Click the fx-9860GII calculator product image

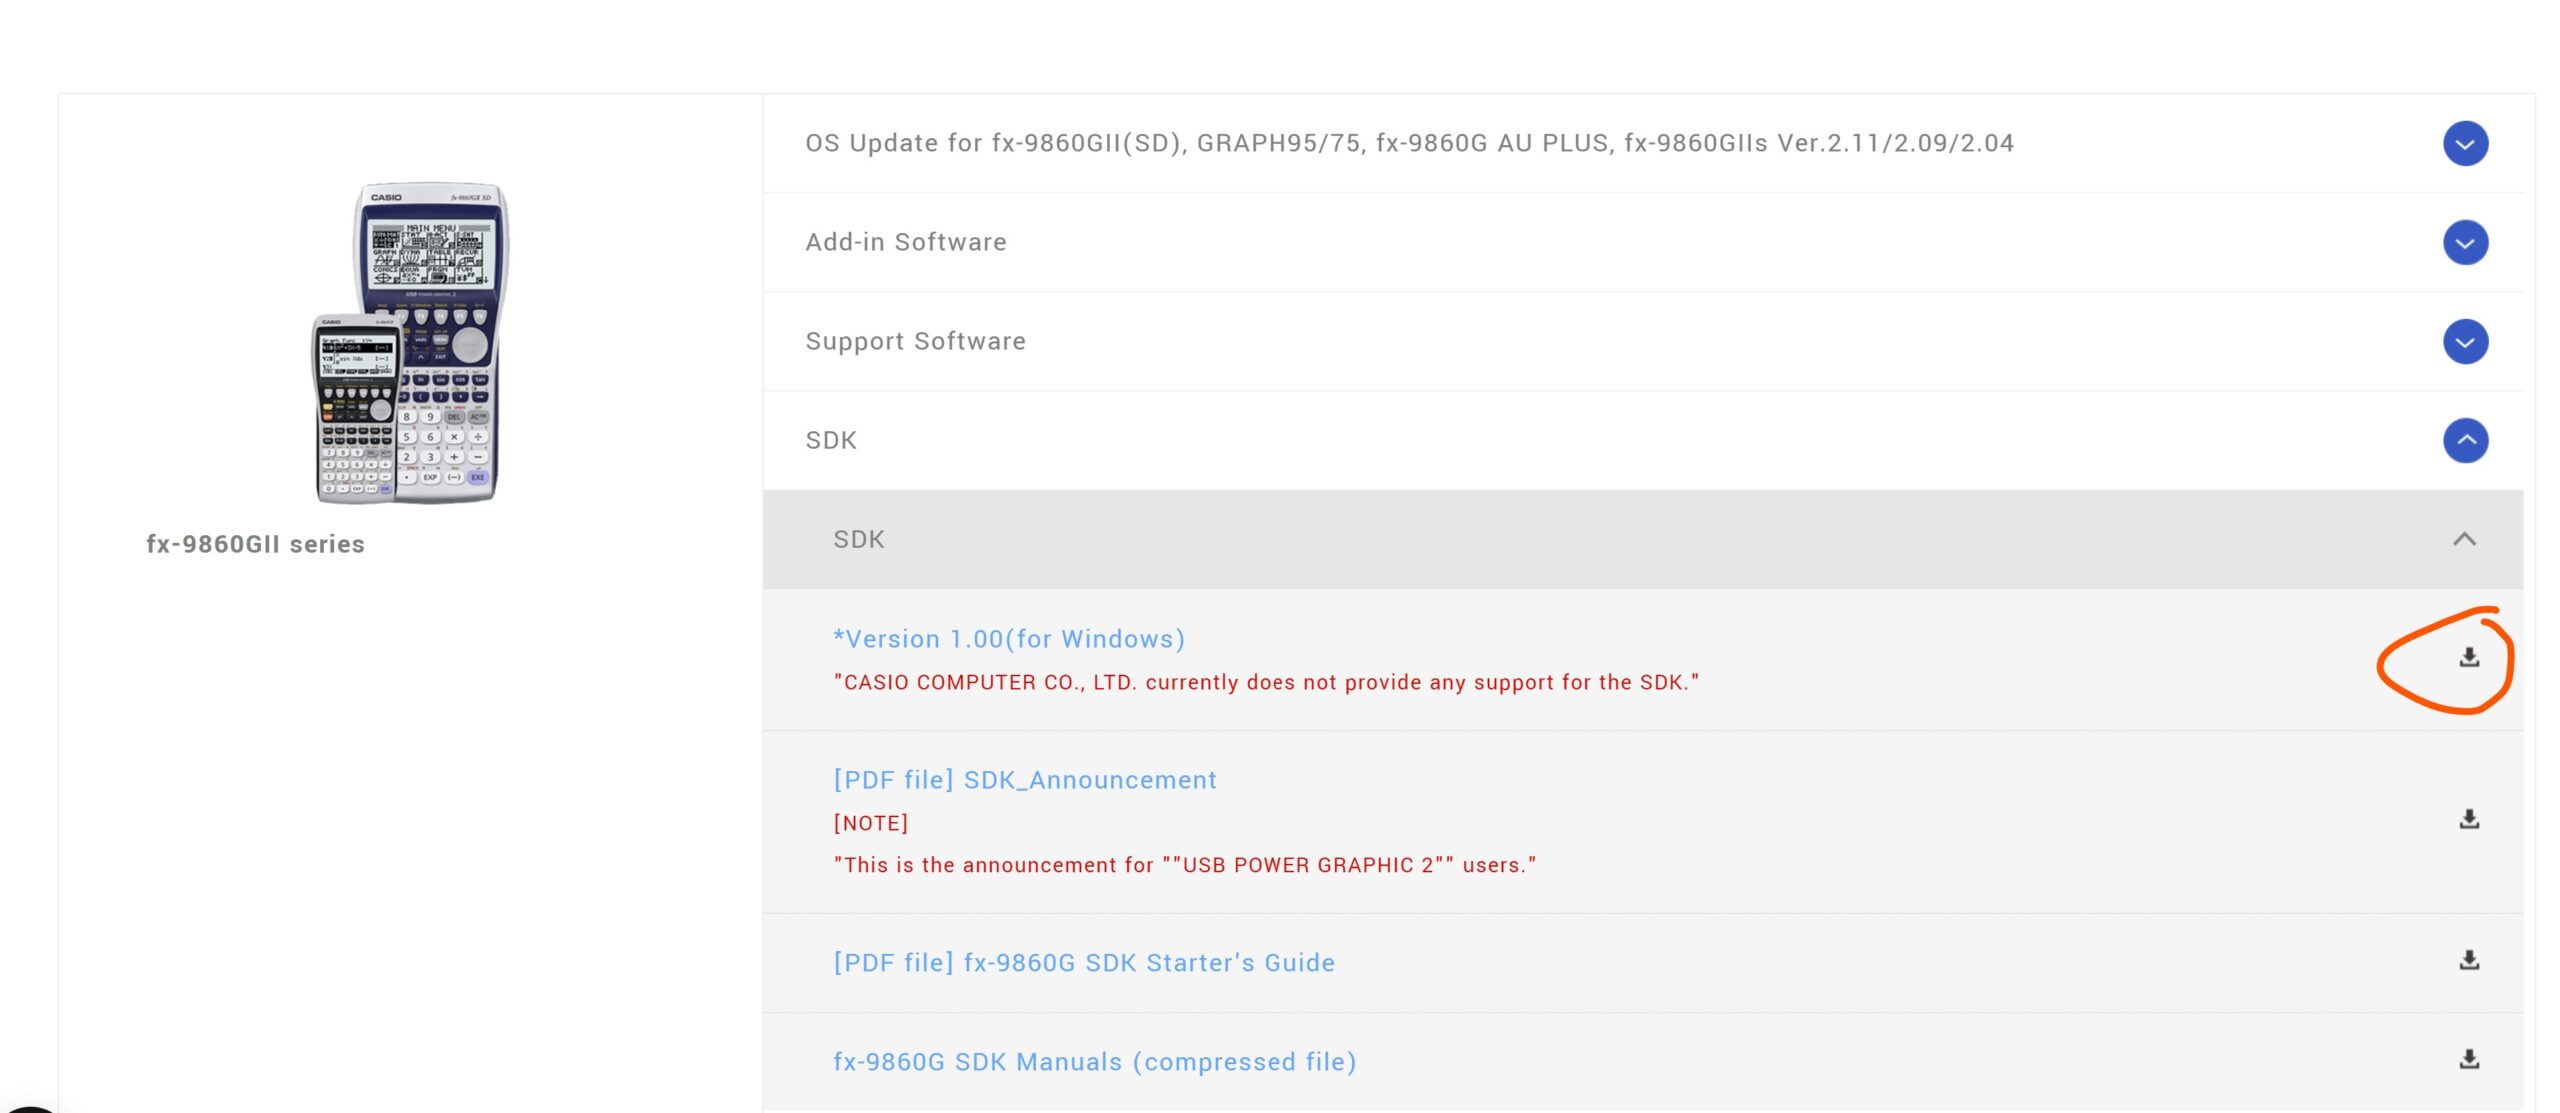pyautogui.click(x=411, y=342)
